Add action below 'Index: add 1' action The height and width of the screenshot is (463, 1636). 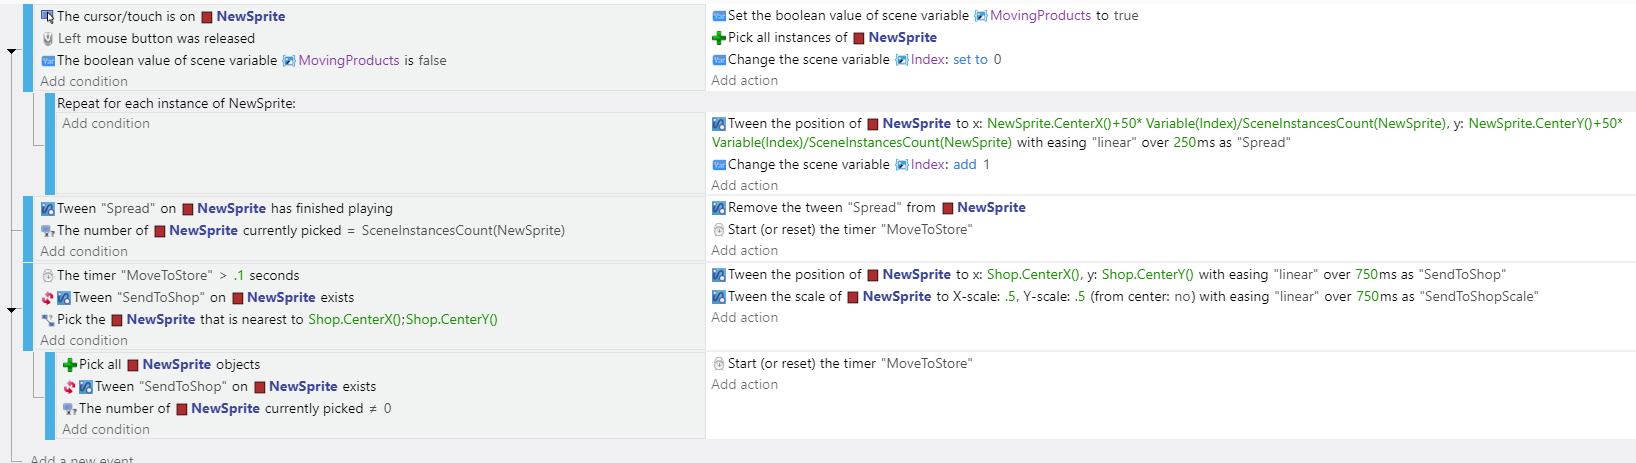(x=745, y=186)
